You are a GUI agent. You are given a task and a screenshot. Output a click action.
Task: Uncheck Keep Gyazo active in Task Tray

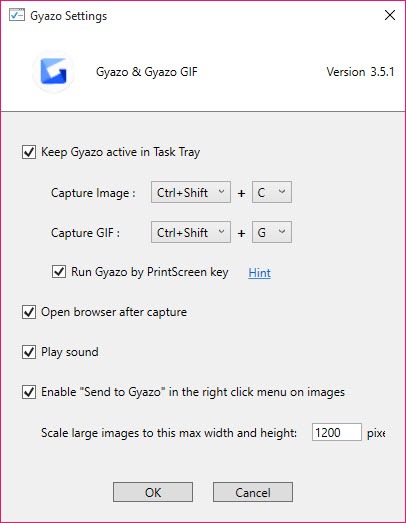coord(29,152)
